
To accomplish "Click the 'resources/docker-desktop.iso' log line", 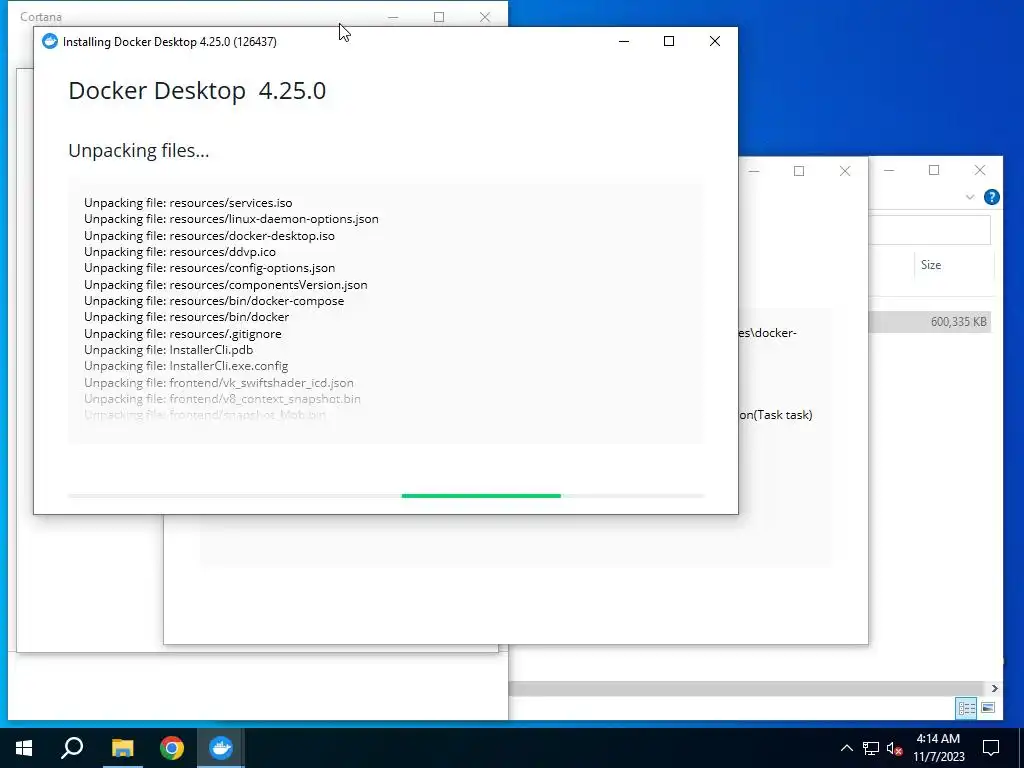I will pos(209,236).
